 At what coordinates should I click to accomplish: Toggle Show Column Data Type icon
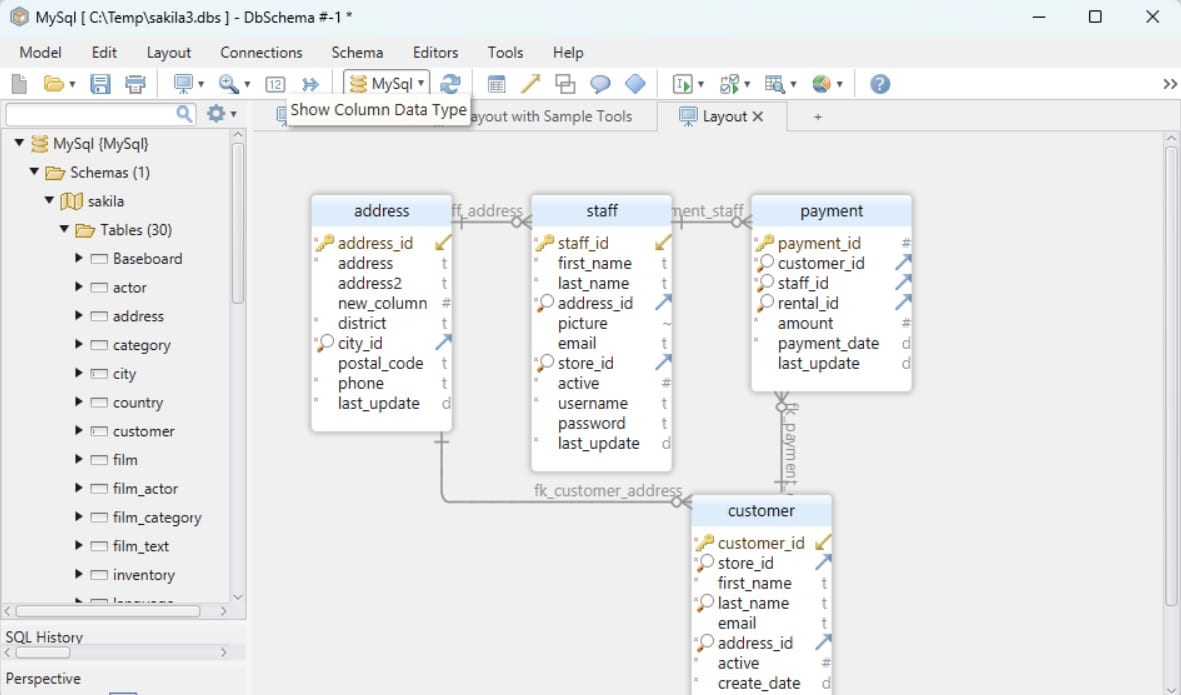tap(275, 84)
